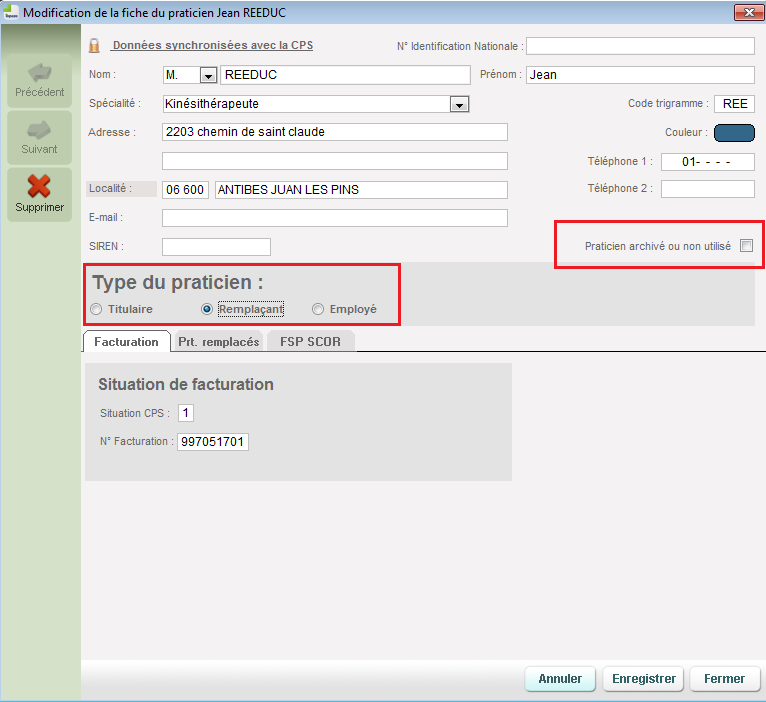Click the Enregistrer button
Image resolution: width=766 pixels, height=702 pixels.
tap(643, 679)
